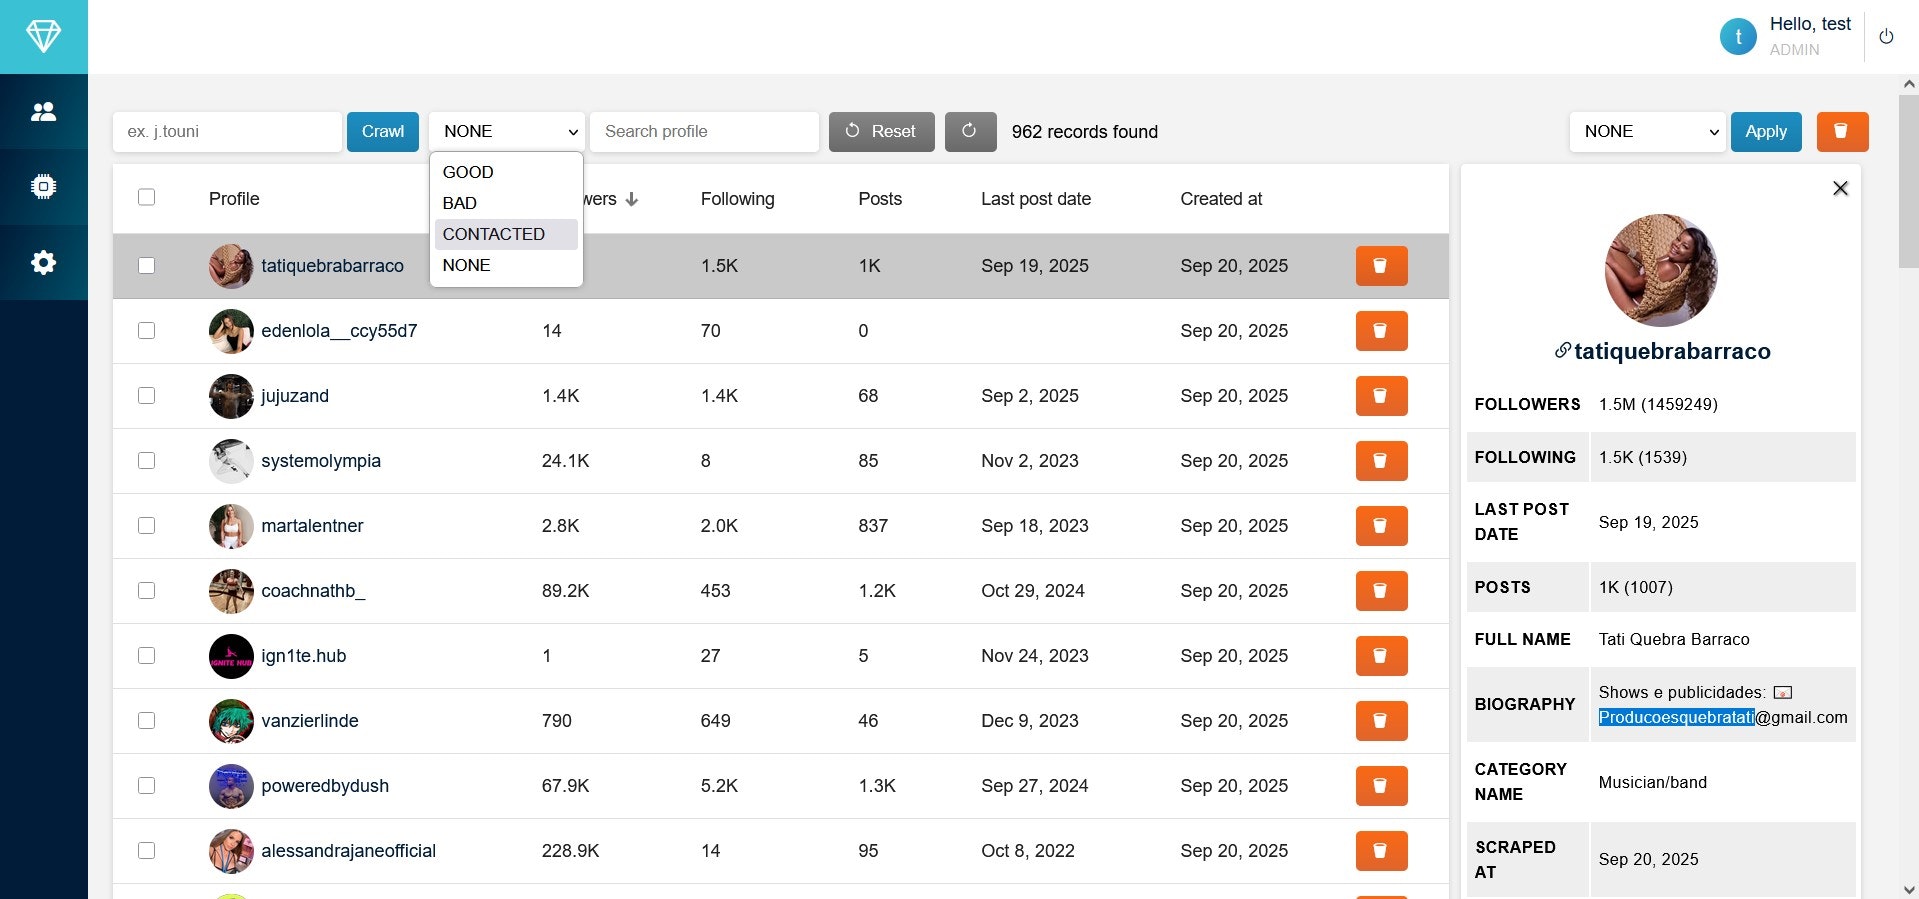This screenshot has height=899, width=1919.
Task: Sort by Last post date header
Action: click(x=1036, y=199)
